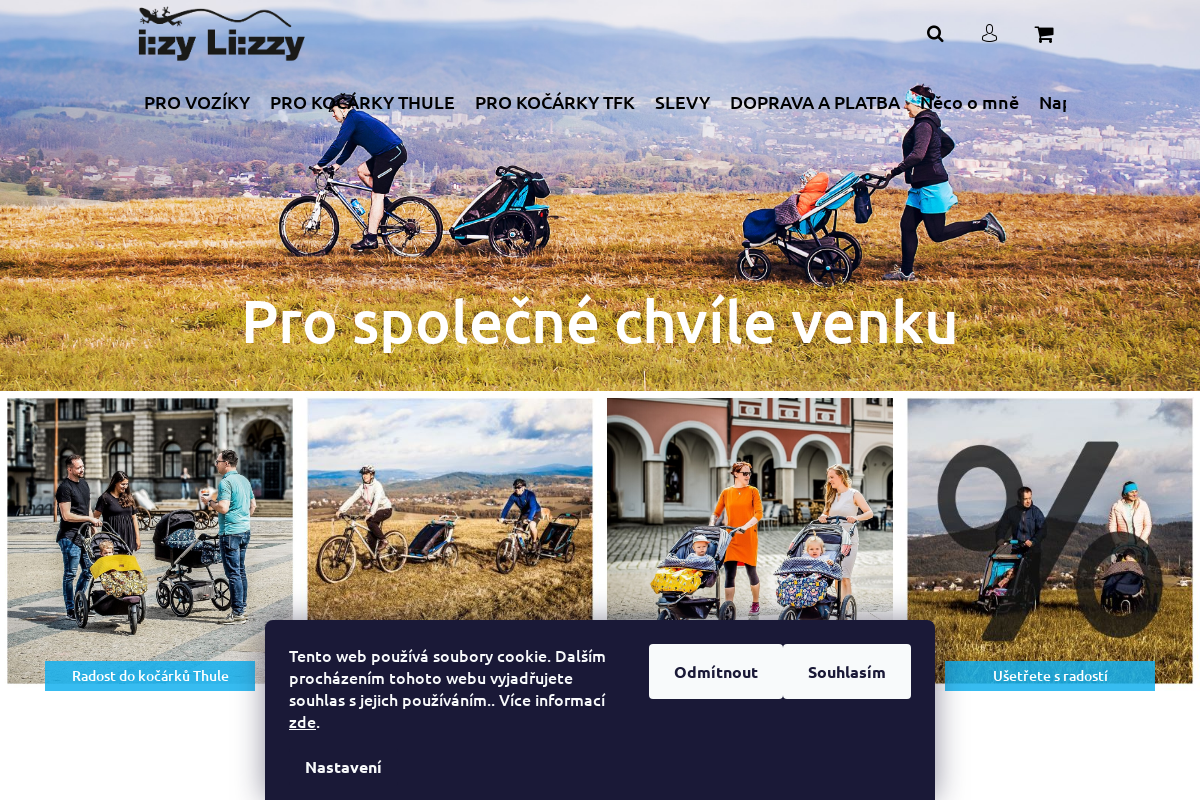The image size is (1200, 800).
Task: Open the two women with strollers thumbnail
Action: pos(750,510)
